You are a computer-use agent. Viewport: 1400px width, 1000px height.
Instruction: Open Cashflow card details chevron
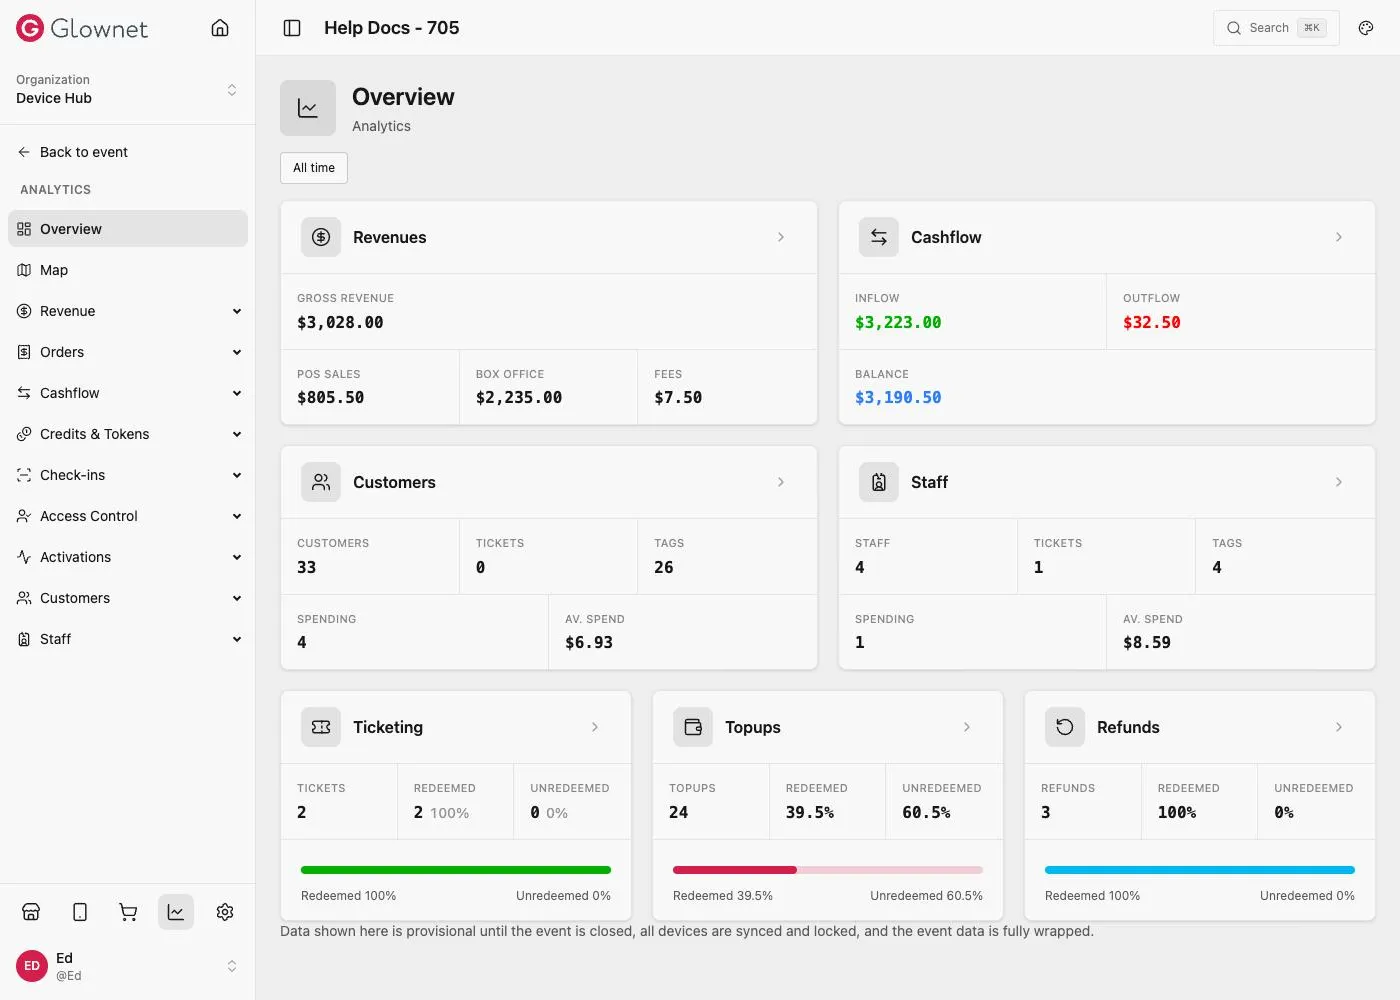[1339, 237]
